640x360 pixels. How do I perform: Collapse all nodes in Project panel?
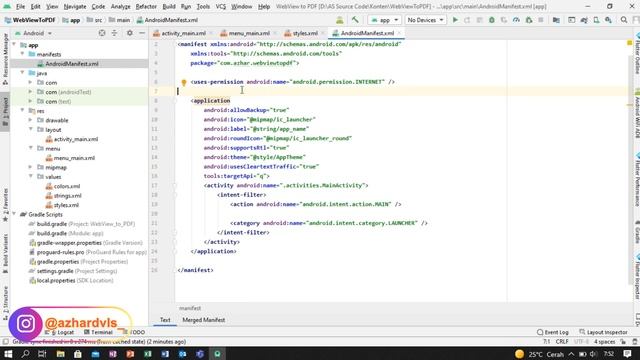coord(115,33)
